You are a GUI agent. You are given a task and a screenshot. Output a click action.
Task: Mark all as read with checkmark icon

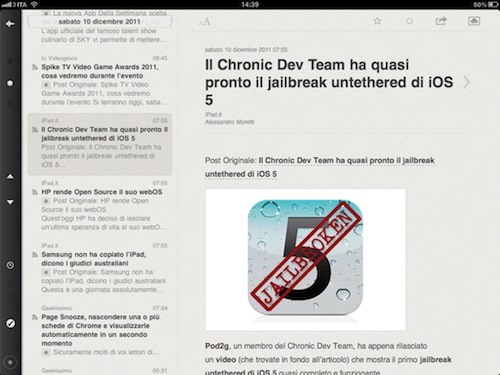[10, 323]
